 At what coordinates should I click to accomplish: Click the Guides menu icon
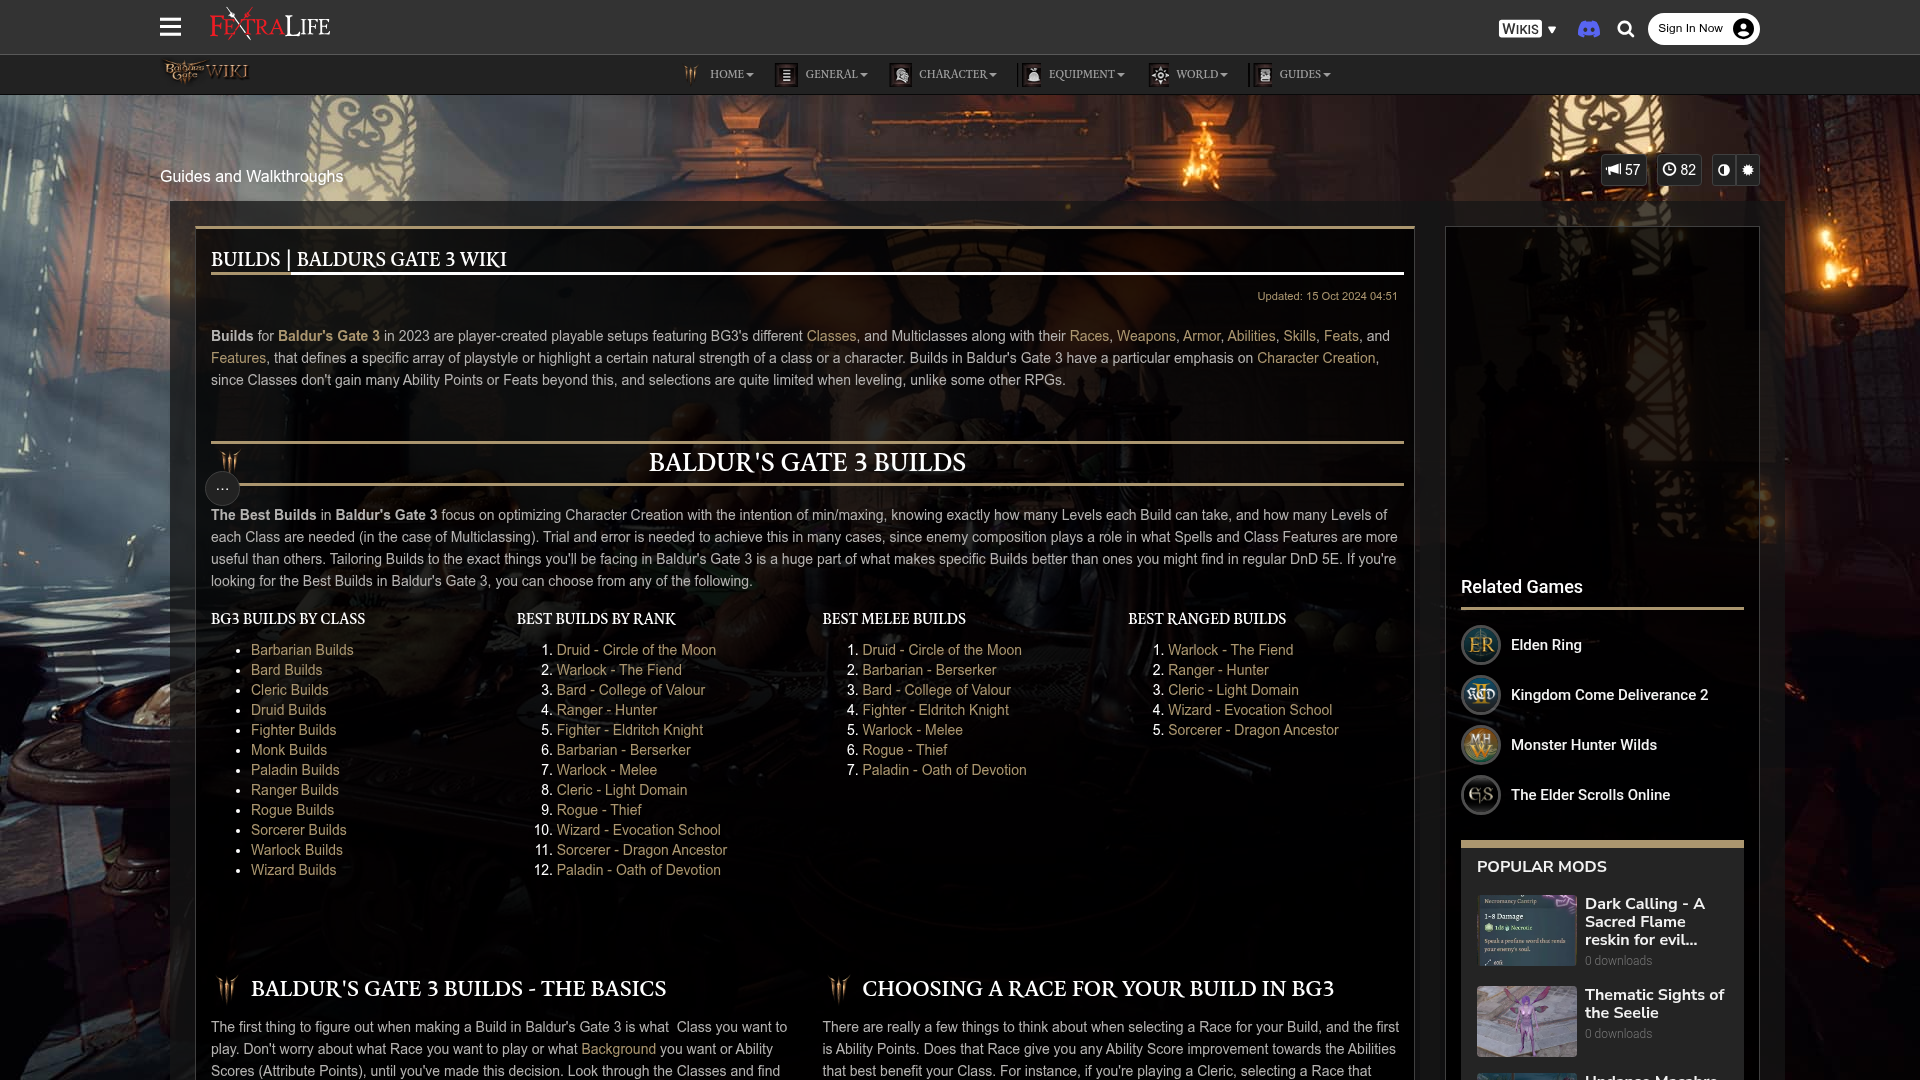click(x=1263, y=74)
